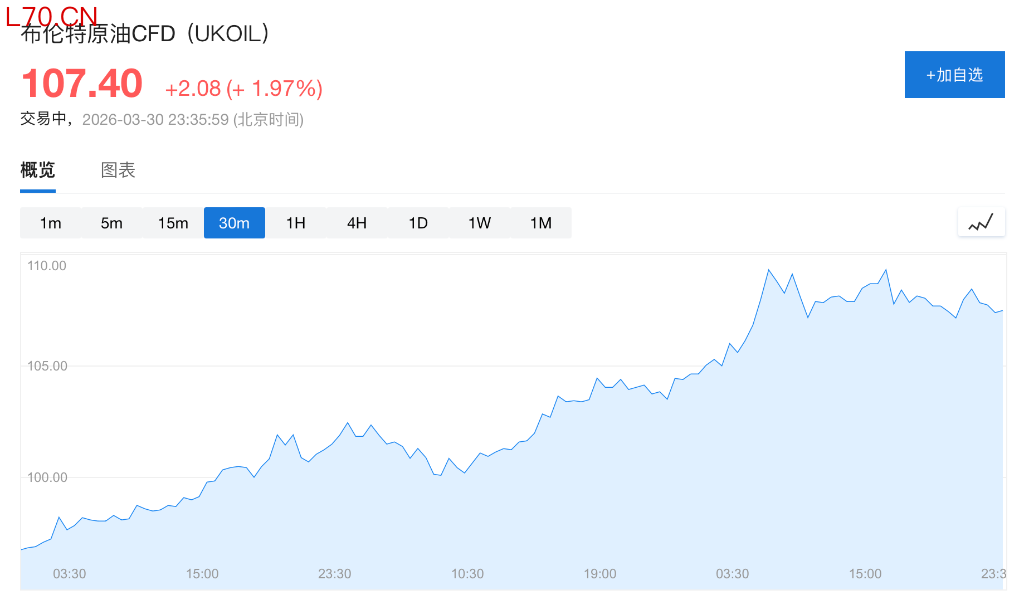Click the 110.00 y-axis label
This screenshot has width=1024, height=602.
(x=47, y=266)
